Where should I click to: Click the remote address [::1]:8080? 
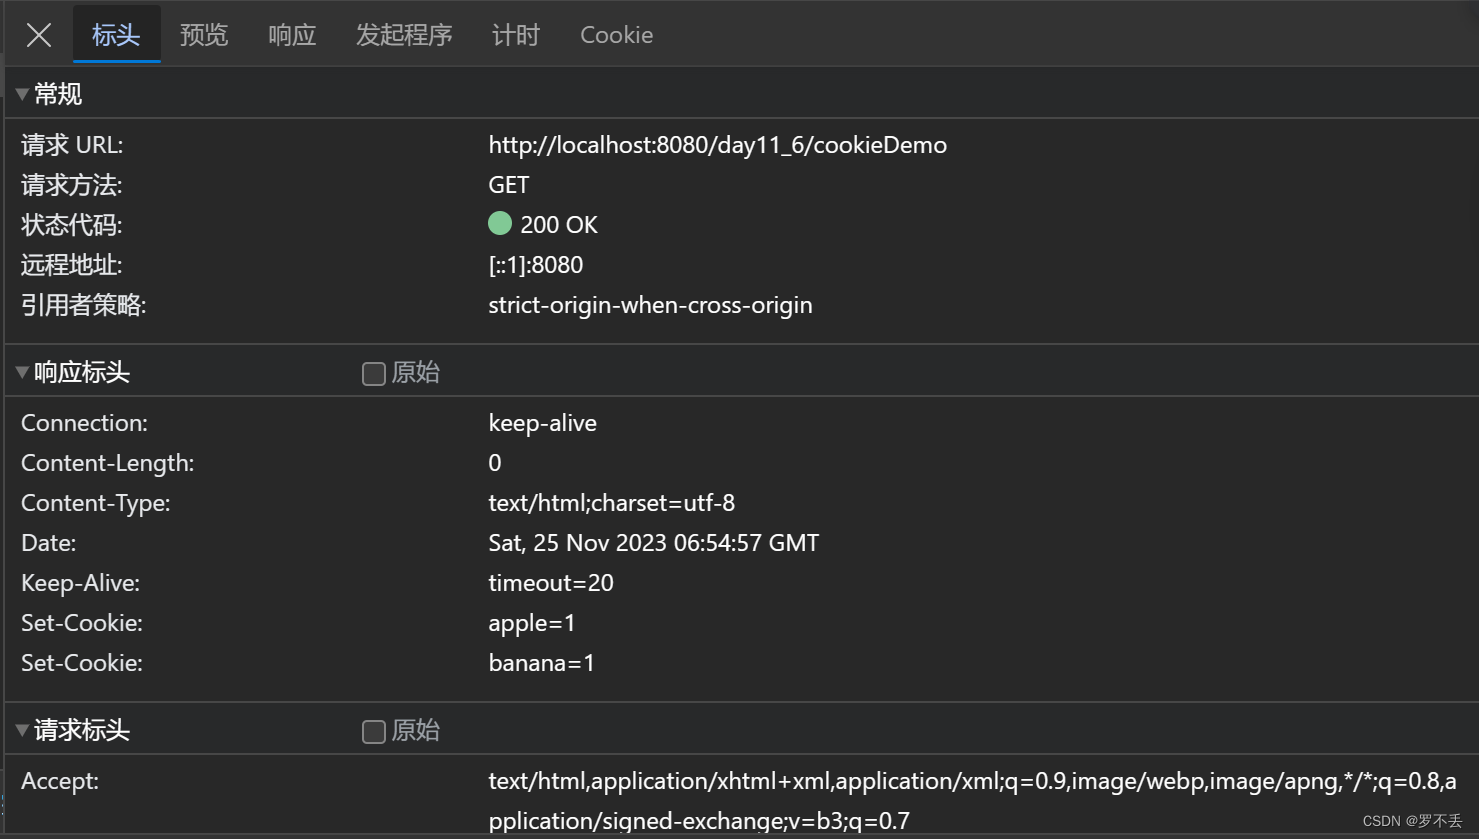536,265
